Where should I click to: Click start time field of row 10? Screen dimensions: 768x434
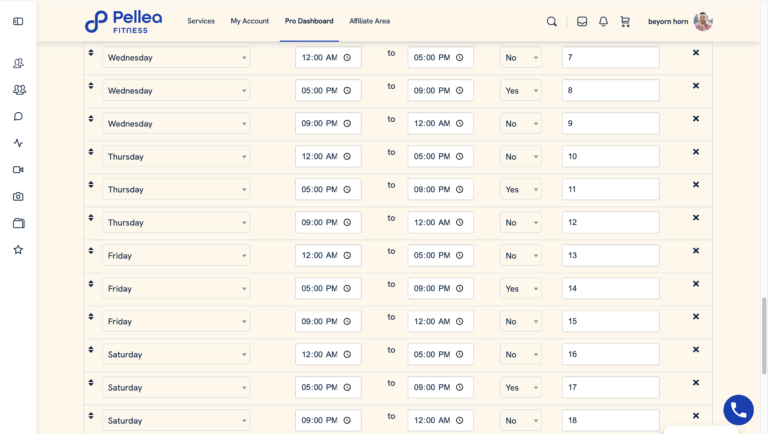pyautogui.click(x=328, y=156)
